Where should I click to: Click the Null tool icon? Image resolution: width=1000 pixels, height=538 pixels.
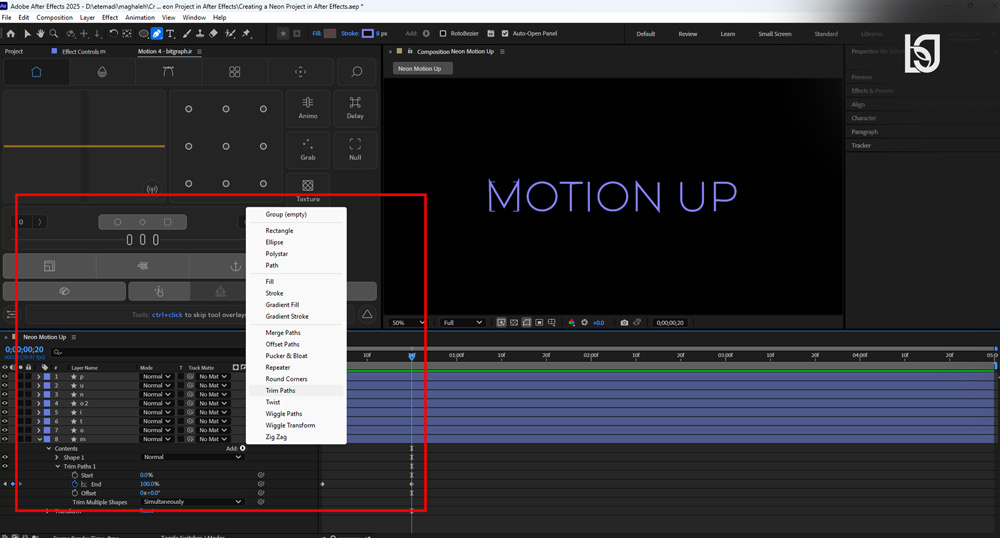(355, 149)
